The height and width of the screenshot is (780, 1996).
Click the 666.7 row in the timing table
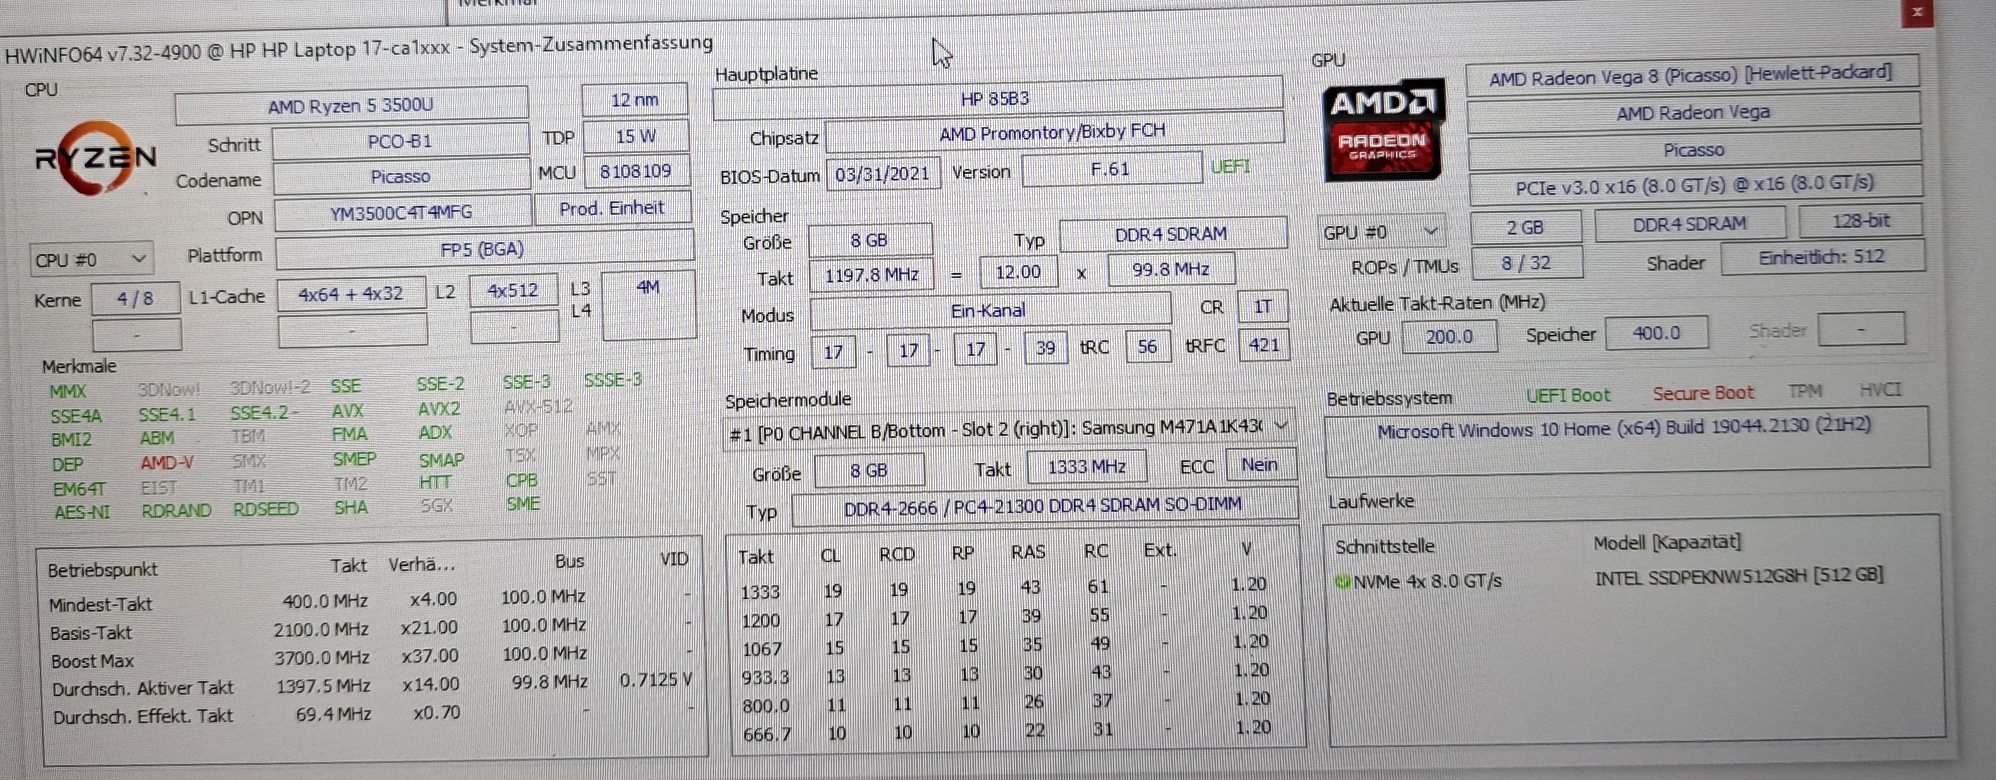[1016, 731]
